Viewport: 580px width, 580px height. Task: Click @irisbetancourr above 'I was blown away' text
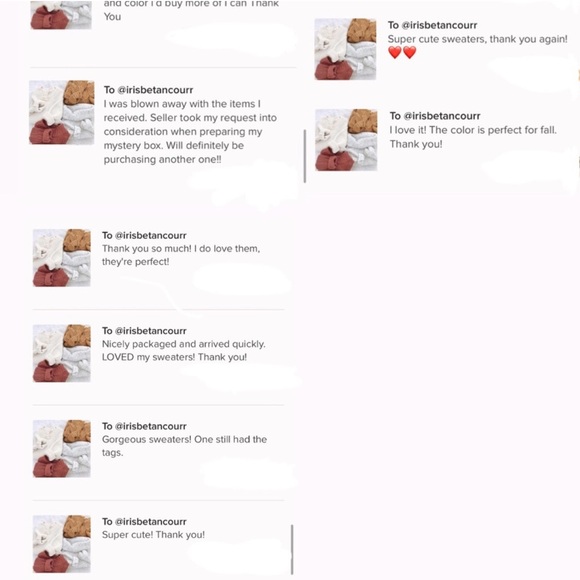tap(155, 90)
